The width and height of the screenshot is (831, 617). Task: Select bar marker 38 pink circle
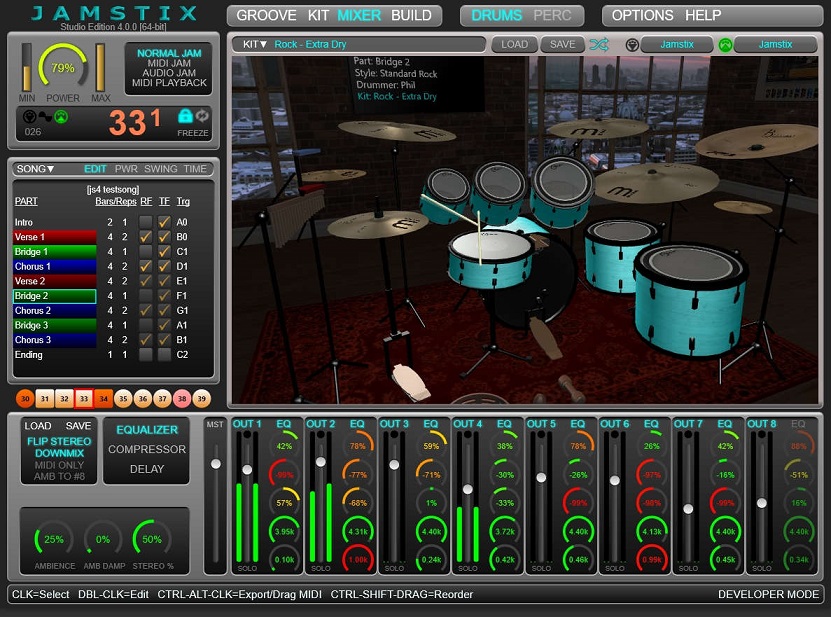[182, 399]
